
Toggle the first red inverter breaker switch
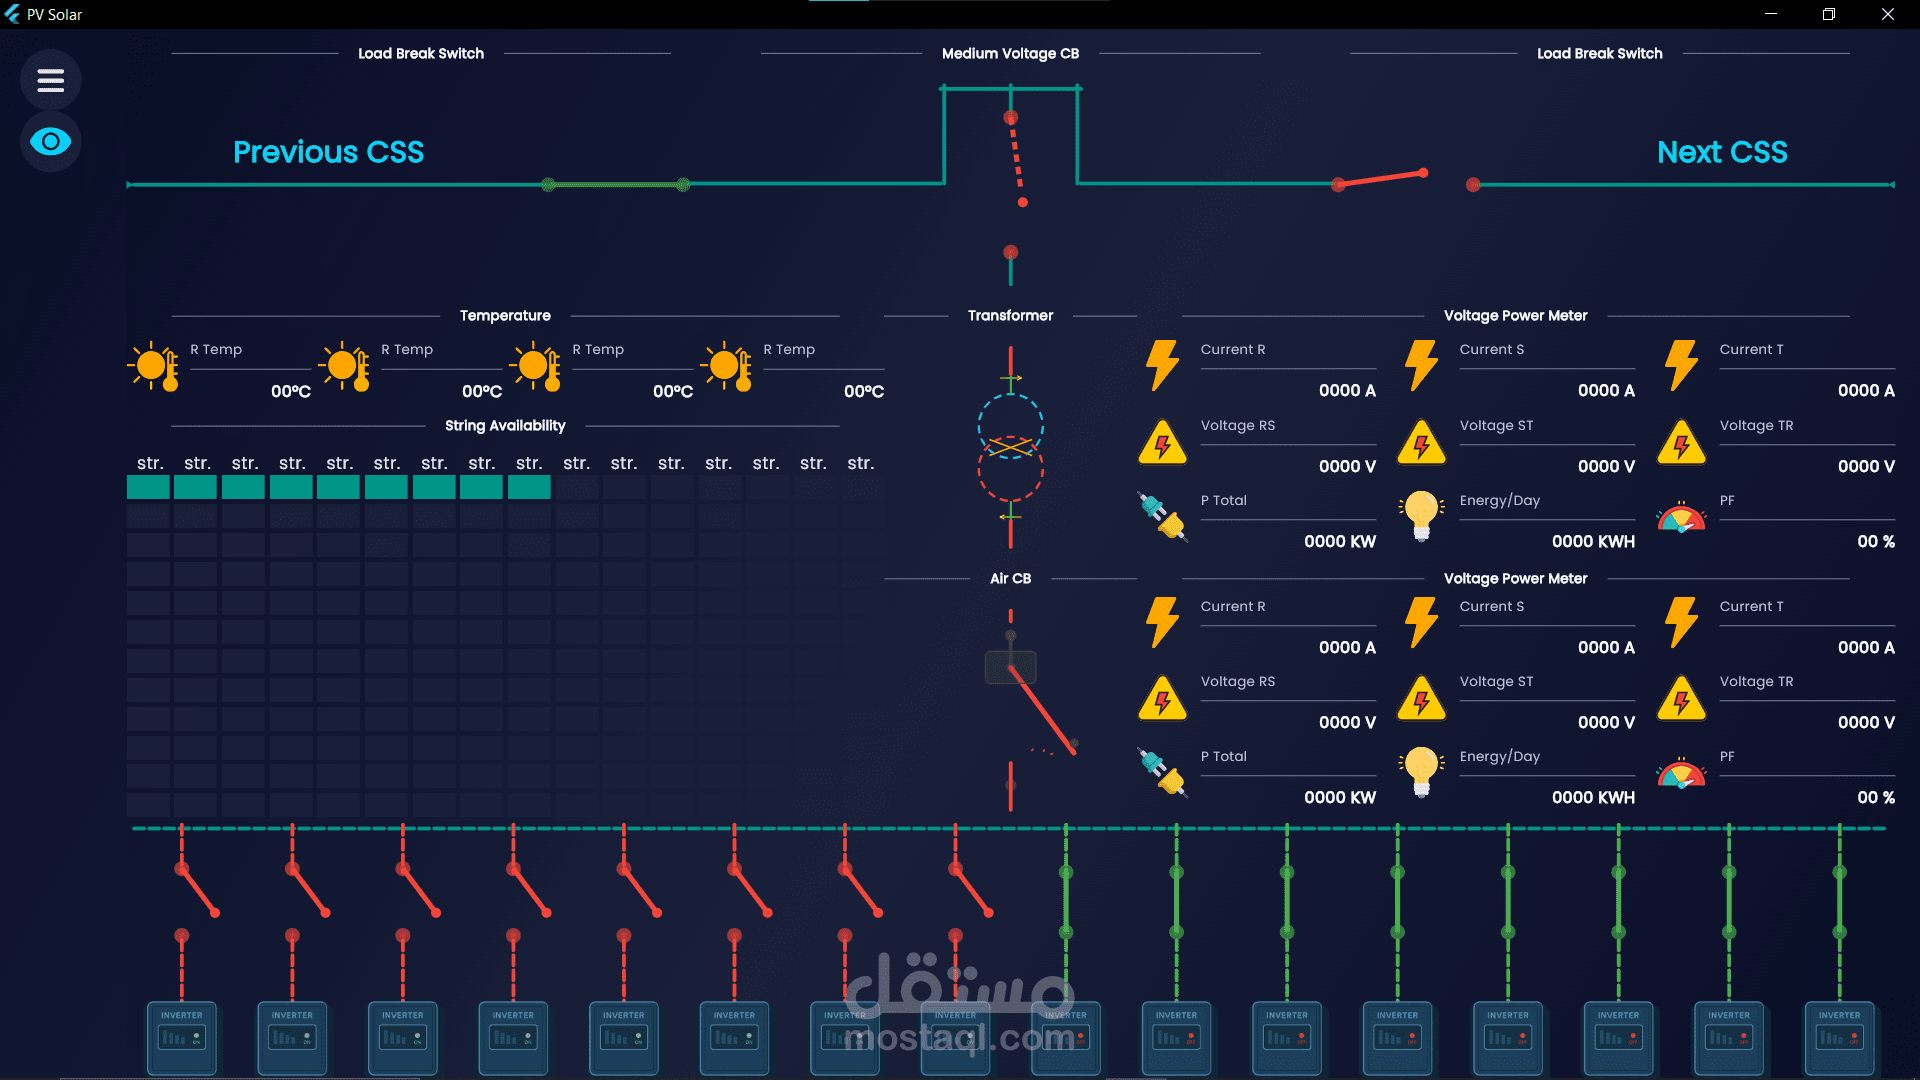click(197, 890)
